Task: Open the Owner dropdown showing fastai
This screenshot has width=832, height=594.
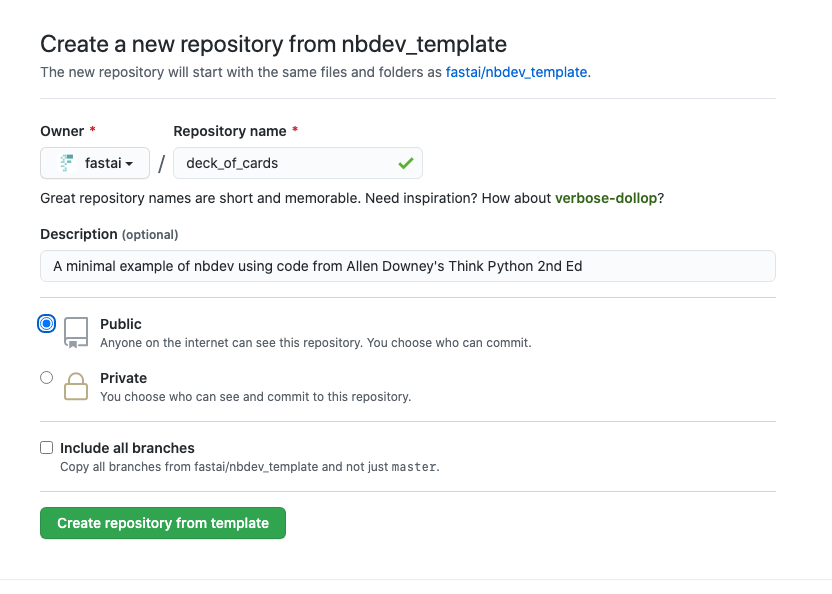Action: pos(95,163)
